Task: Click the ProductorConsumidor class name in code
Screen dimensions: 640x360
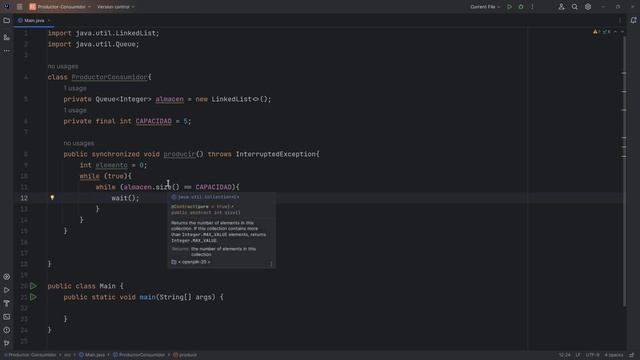Action: [x=109, y=77]
